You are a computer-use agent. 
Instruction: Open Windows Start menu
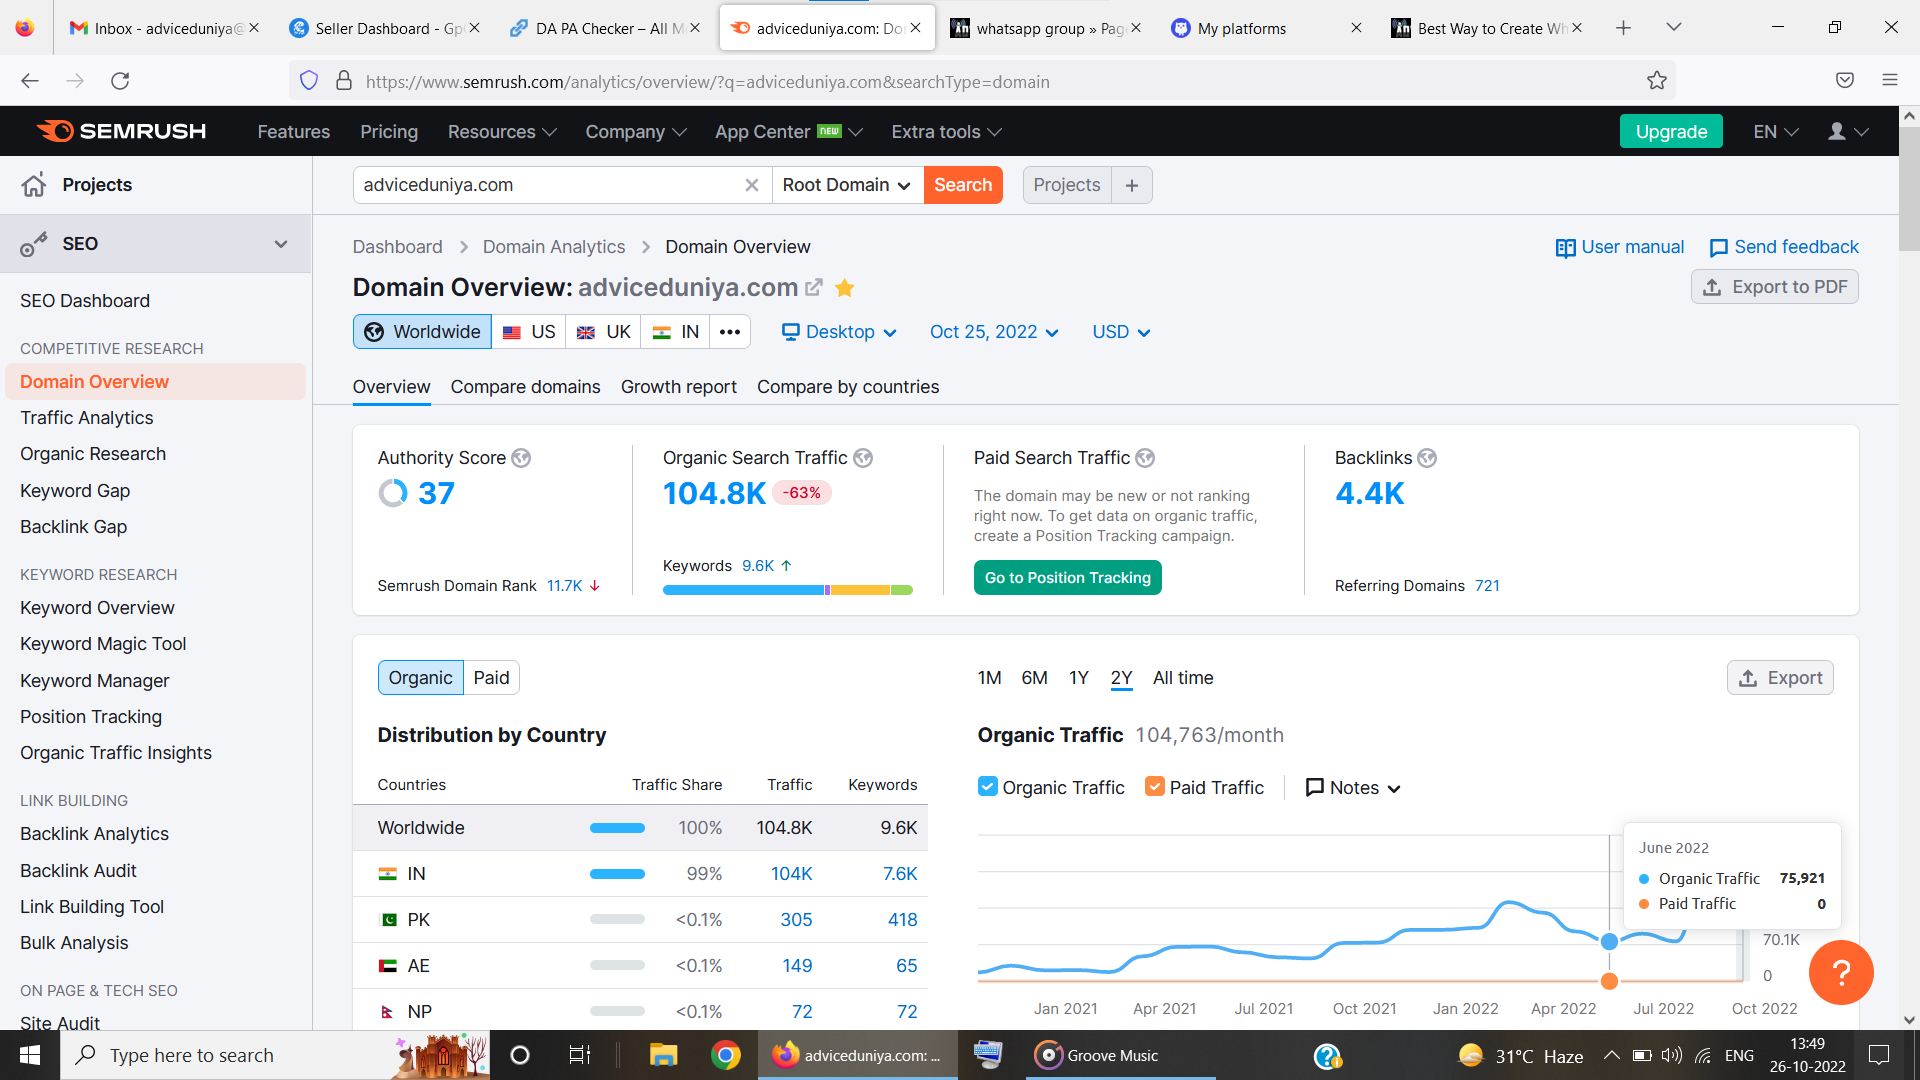(30, 1055)
